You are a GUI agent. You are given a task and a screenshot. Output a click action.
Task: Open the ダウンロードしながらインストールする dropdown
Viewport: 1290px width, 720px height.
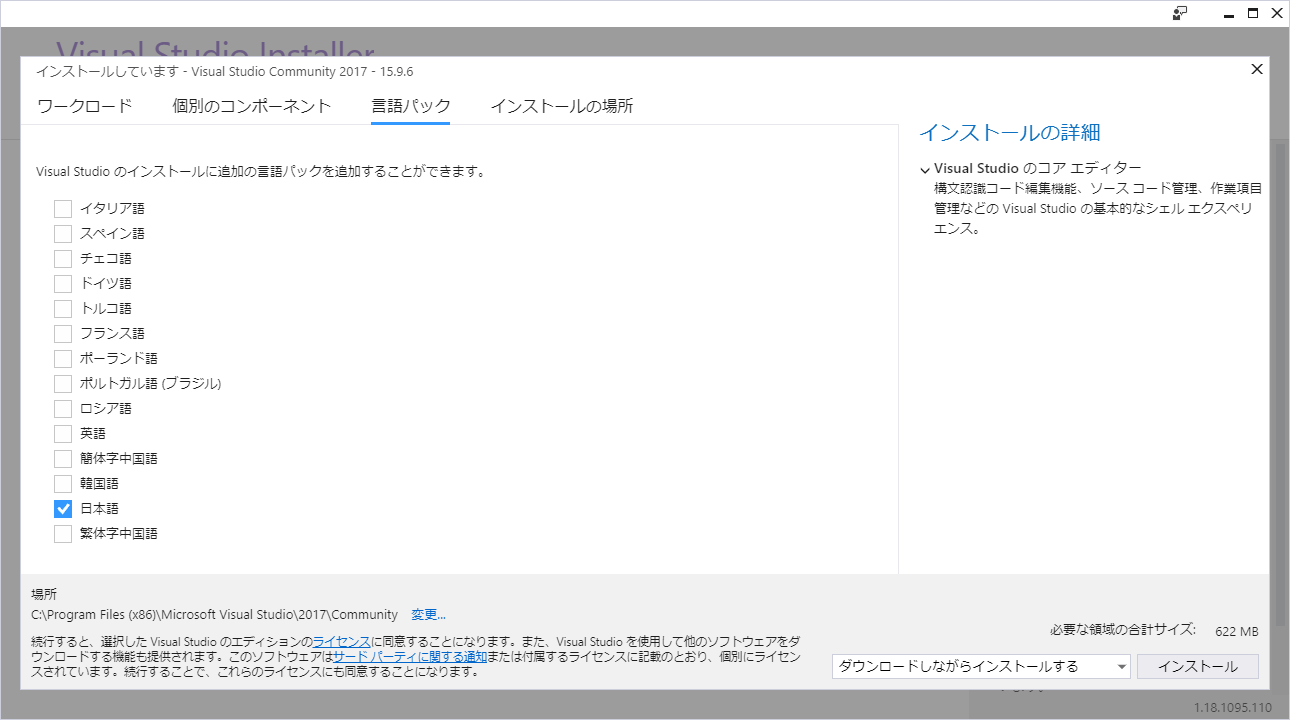[x=981, y=666]
